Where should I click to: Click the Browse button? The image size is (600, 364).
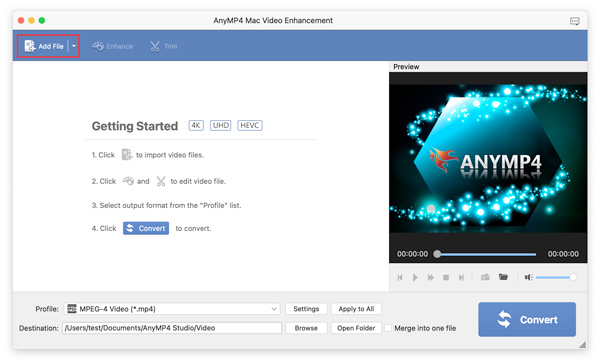coord(306,328)
